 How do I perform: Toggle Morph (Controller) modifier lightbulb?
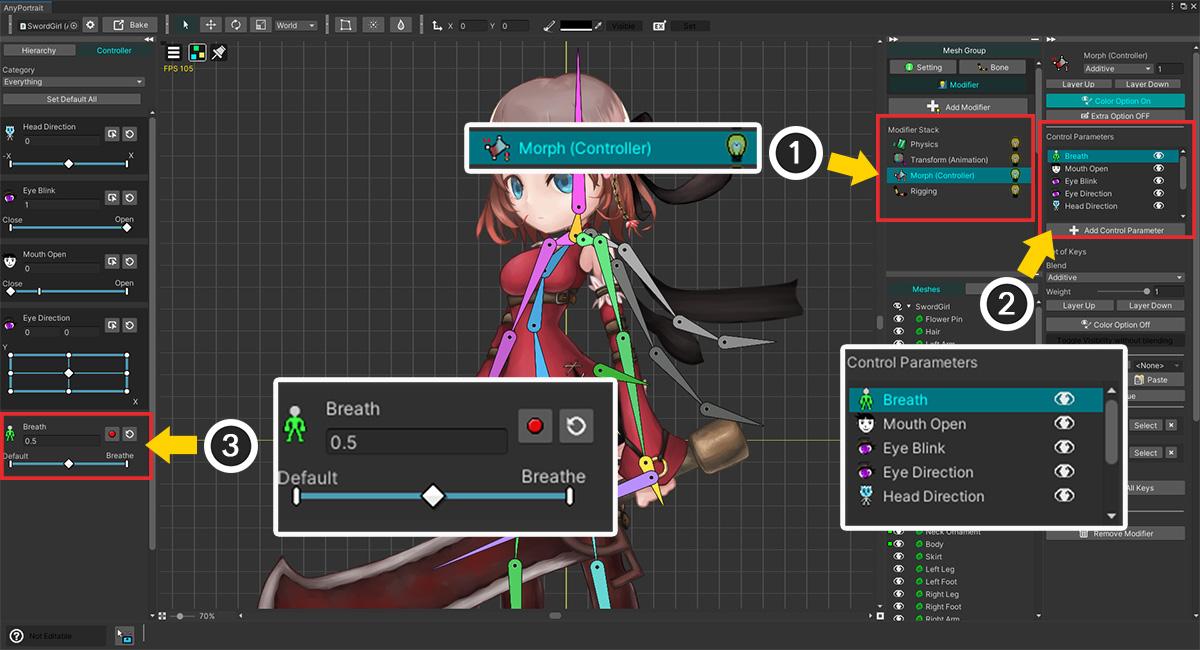(x=1015, y=176)
